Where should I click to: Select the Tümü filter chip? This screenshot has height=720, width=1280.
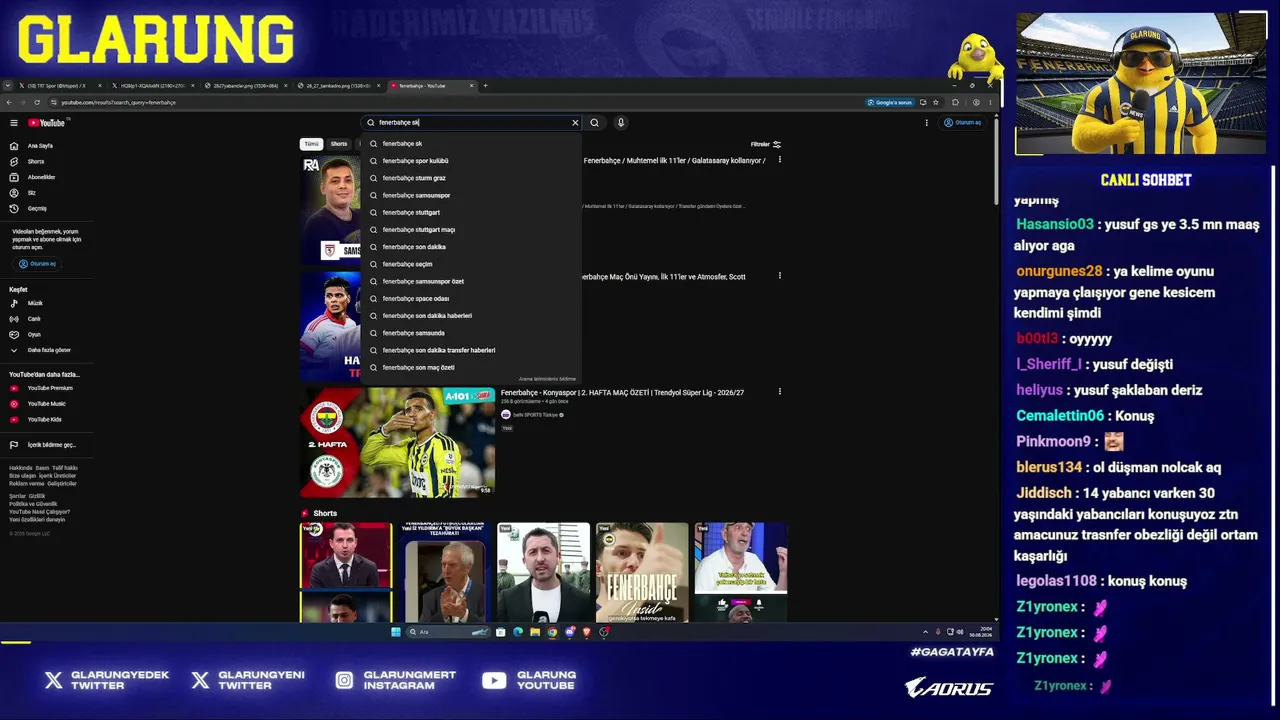tap(312, 144)
